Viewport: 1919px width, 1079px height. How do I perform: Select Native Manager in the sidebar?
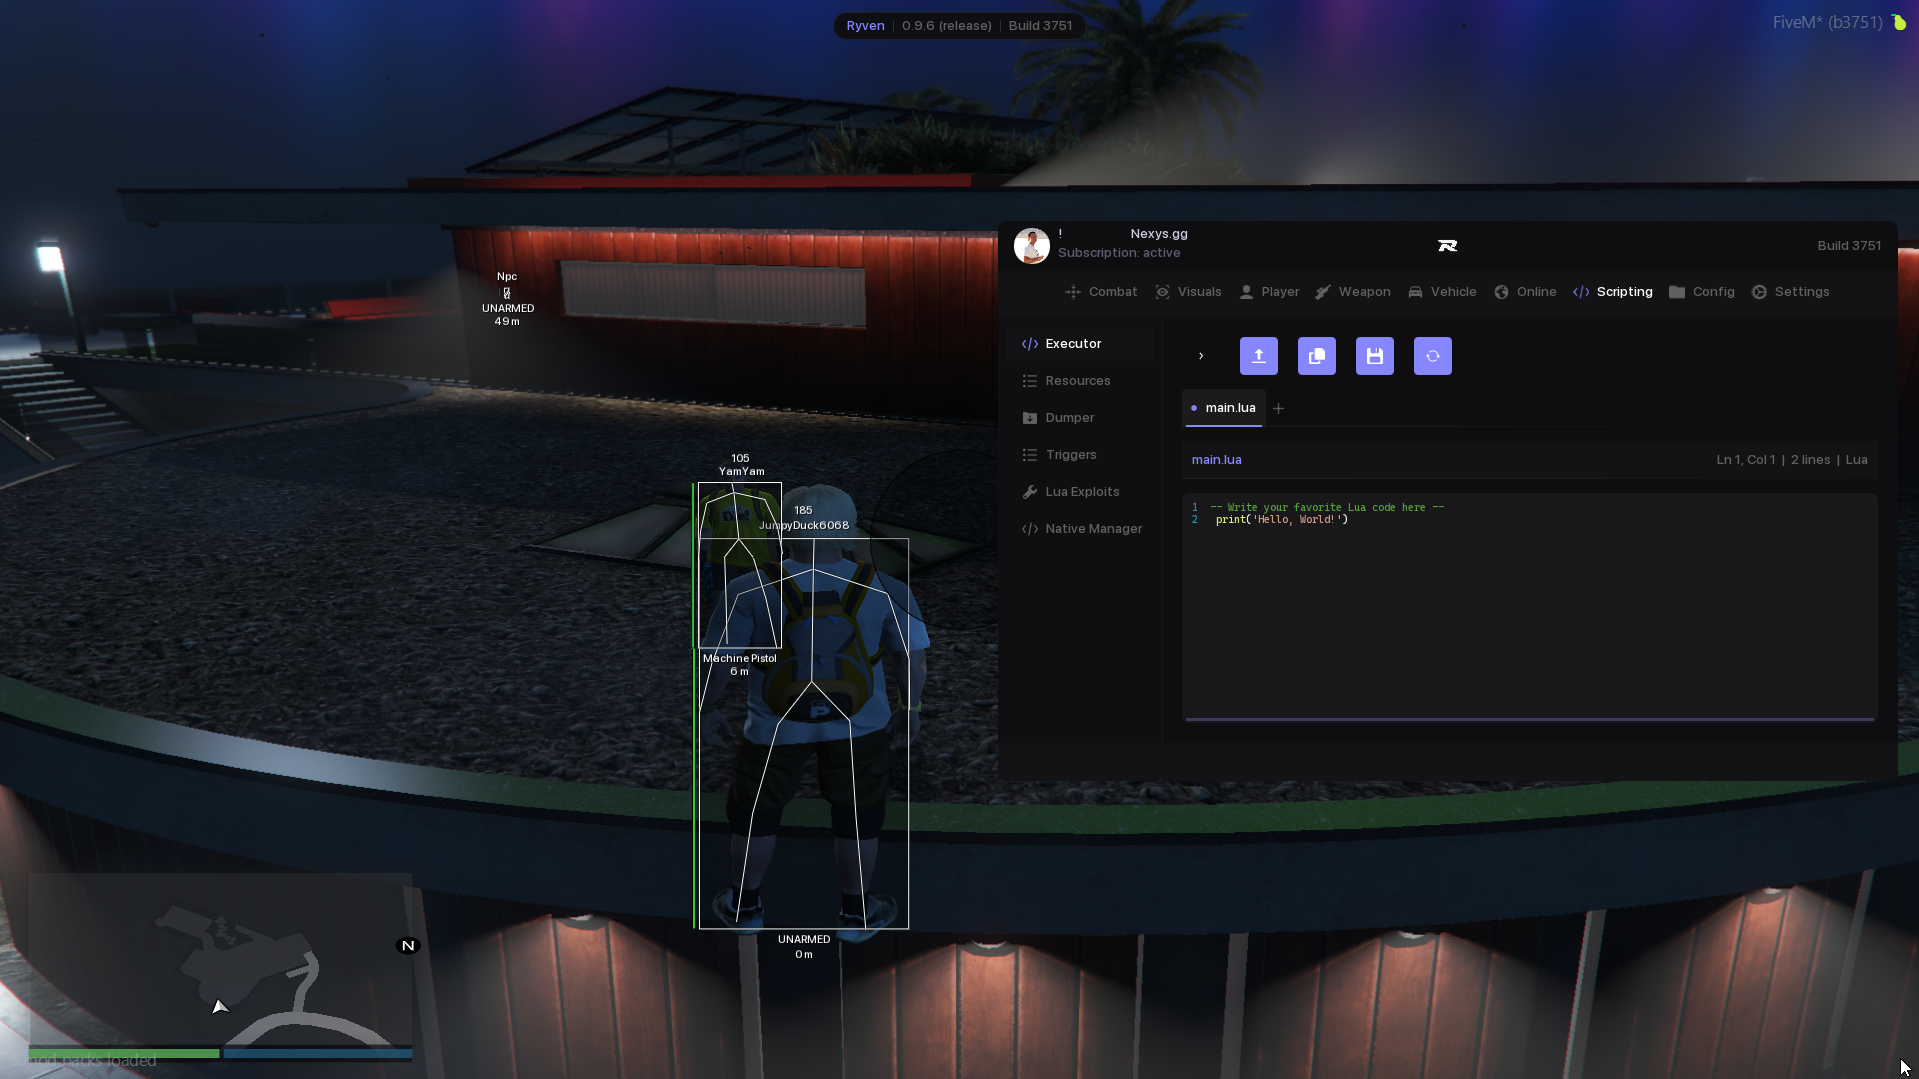click(1081, 529)
